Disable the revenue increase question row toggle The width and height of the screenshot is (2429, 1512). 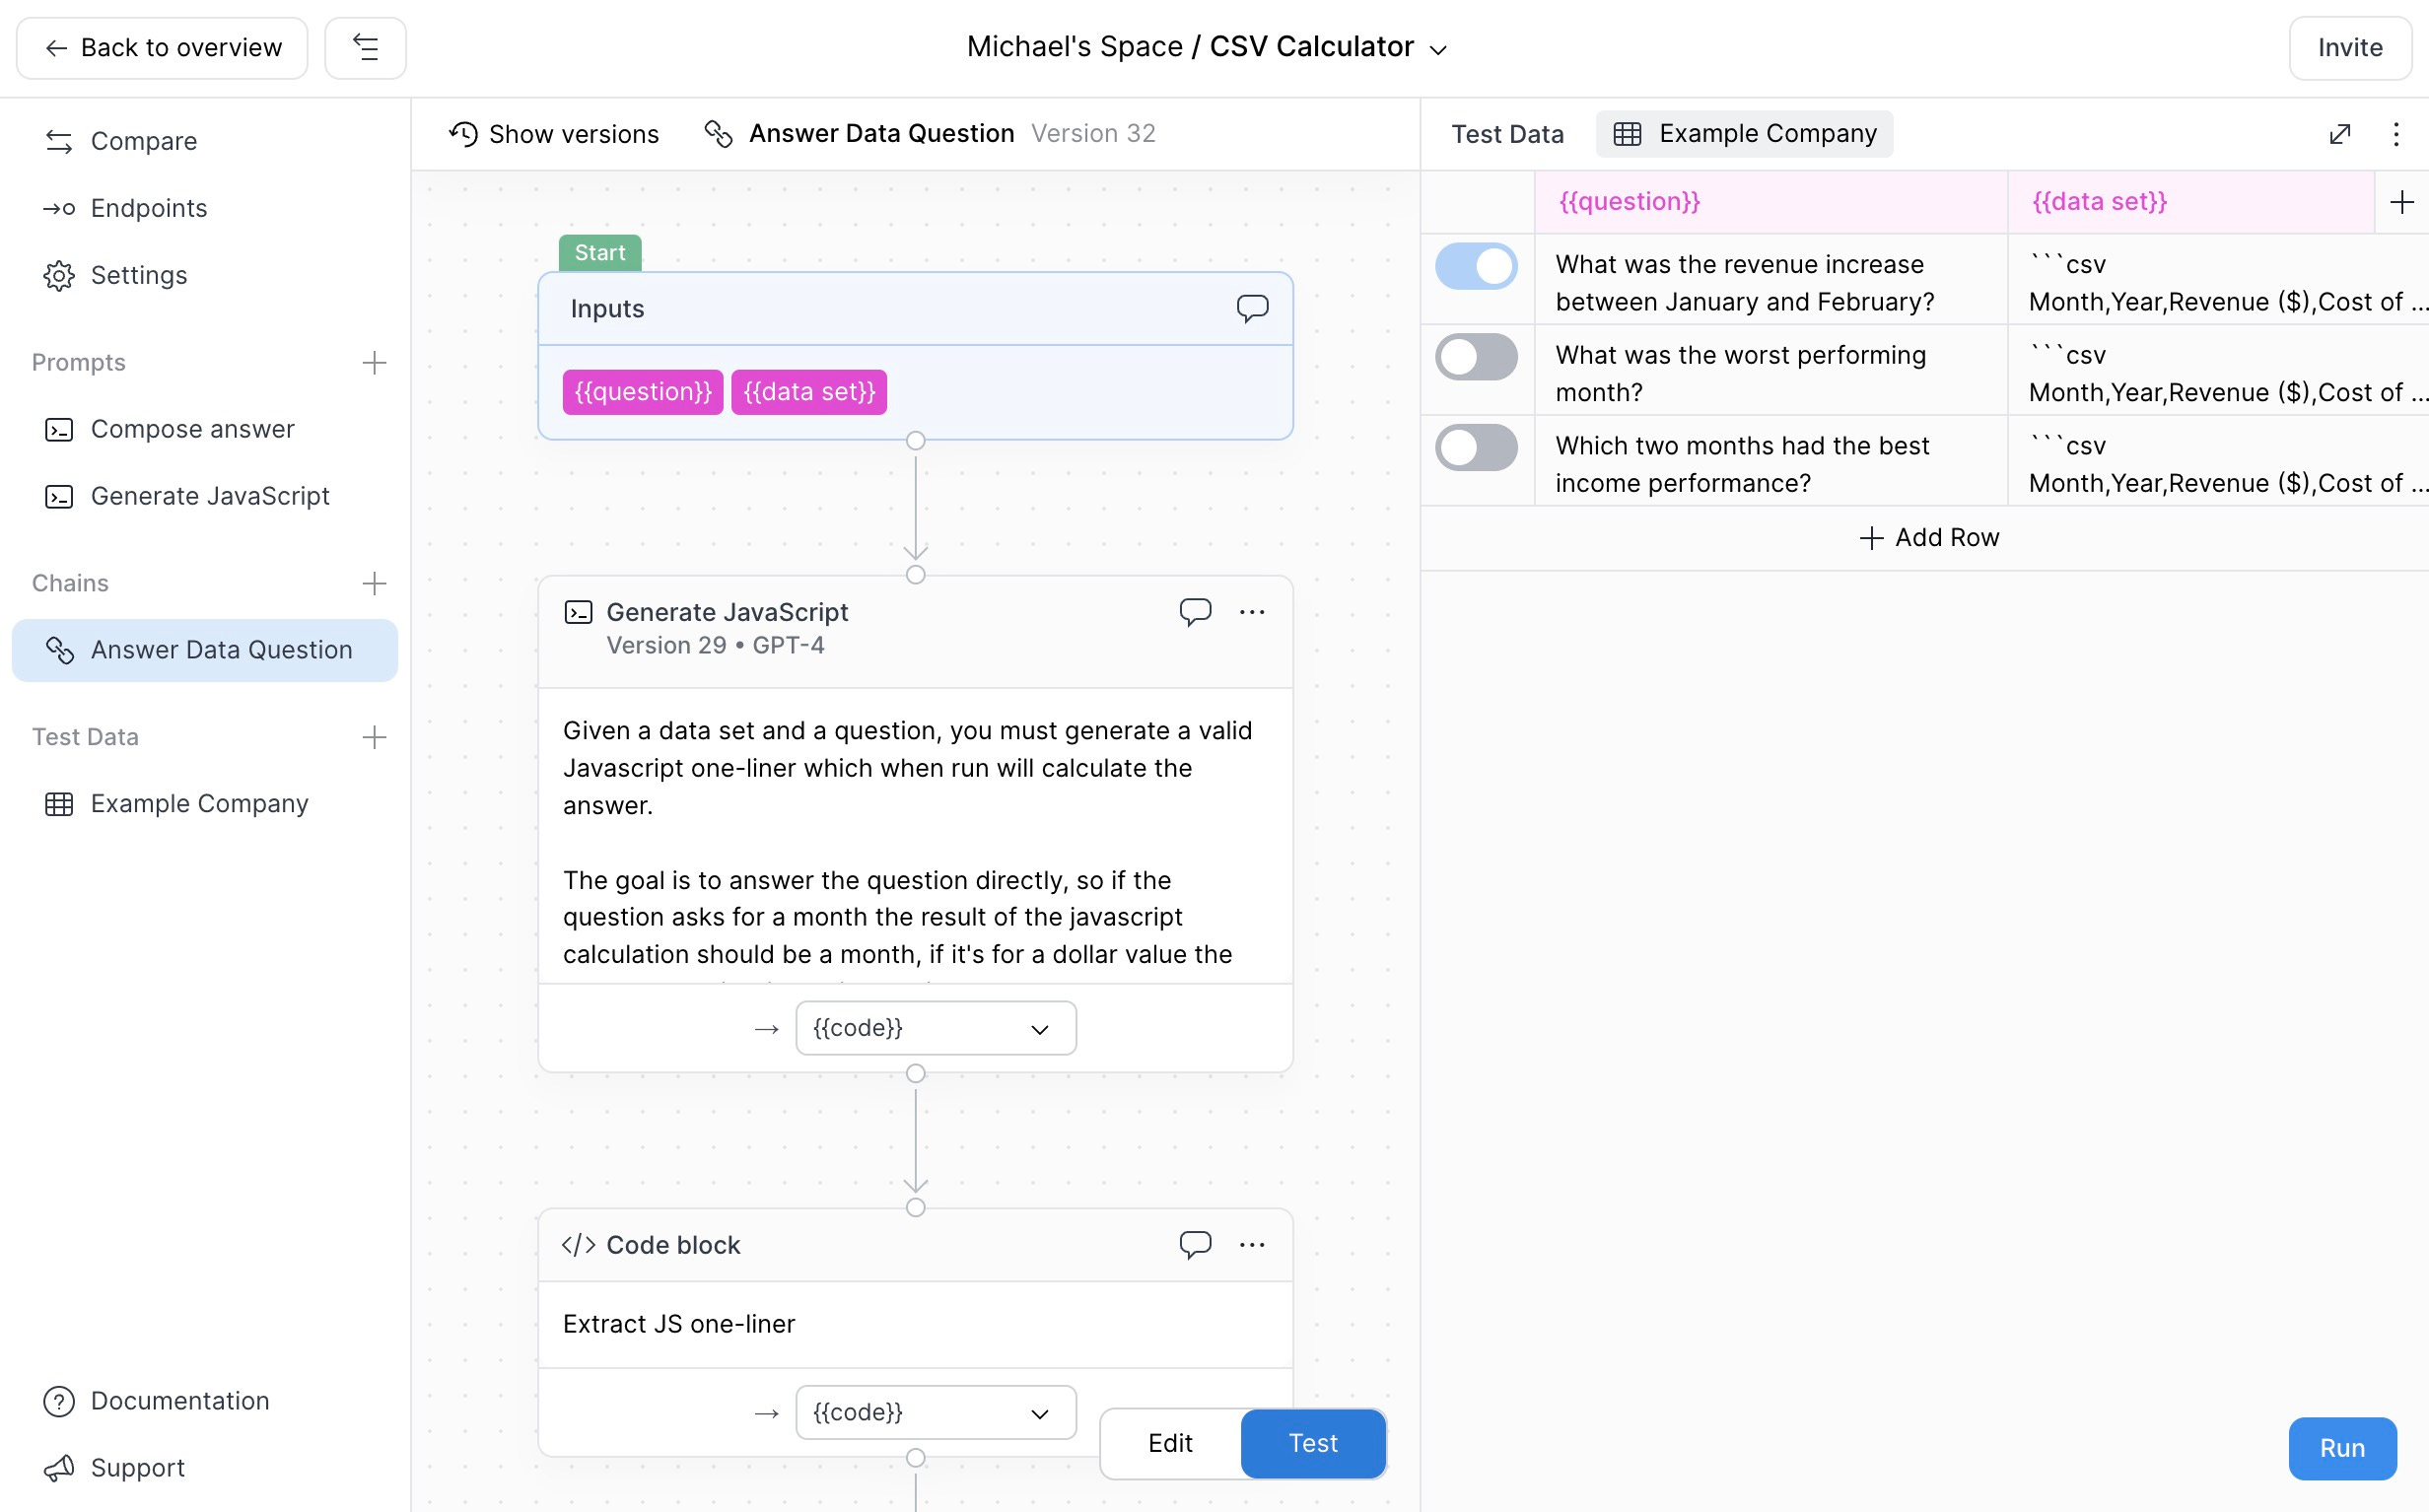[x=1476, y=267]
